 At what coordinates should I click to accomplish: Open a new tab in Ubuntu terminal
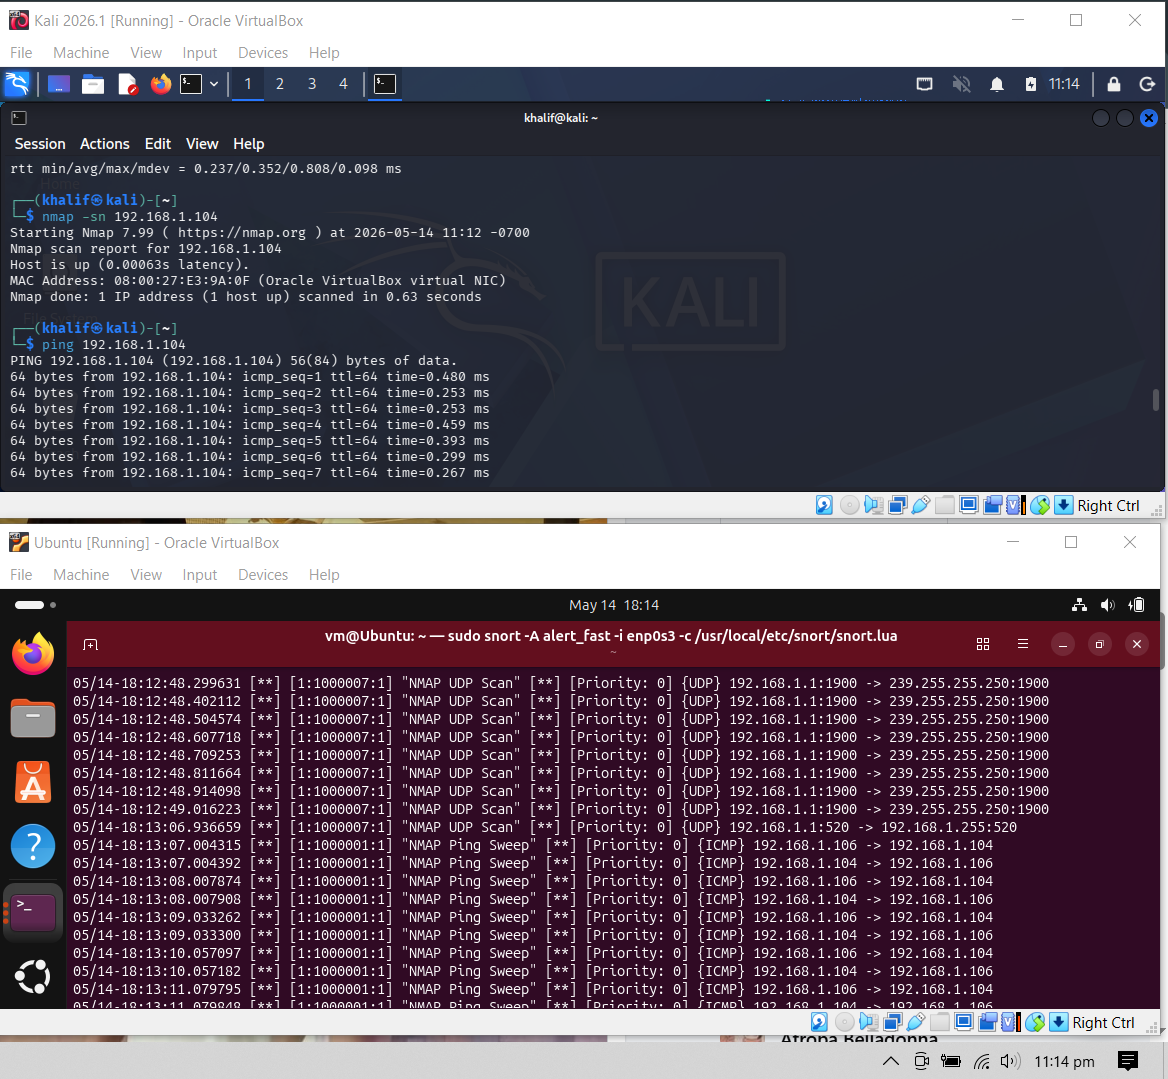(90, 644)
